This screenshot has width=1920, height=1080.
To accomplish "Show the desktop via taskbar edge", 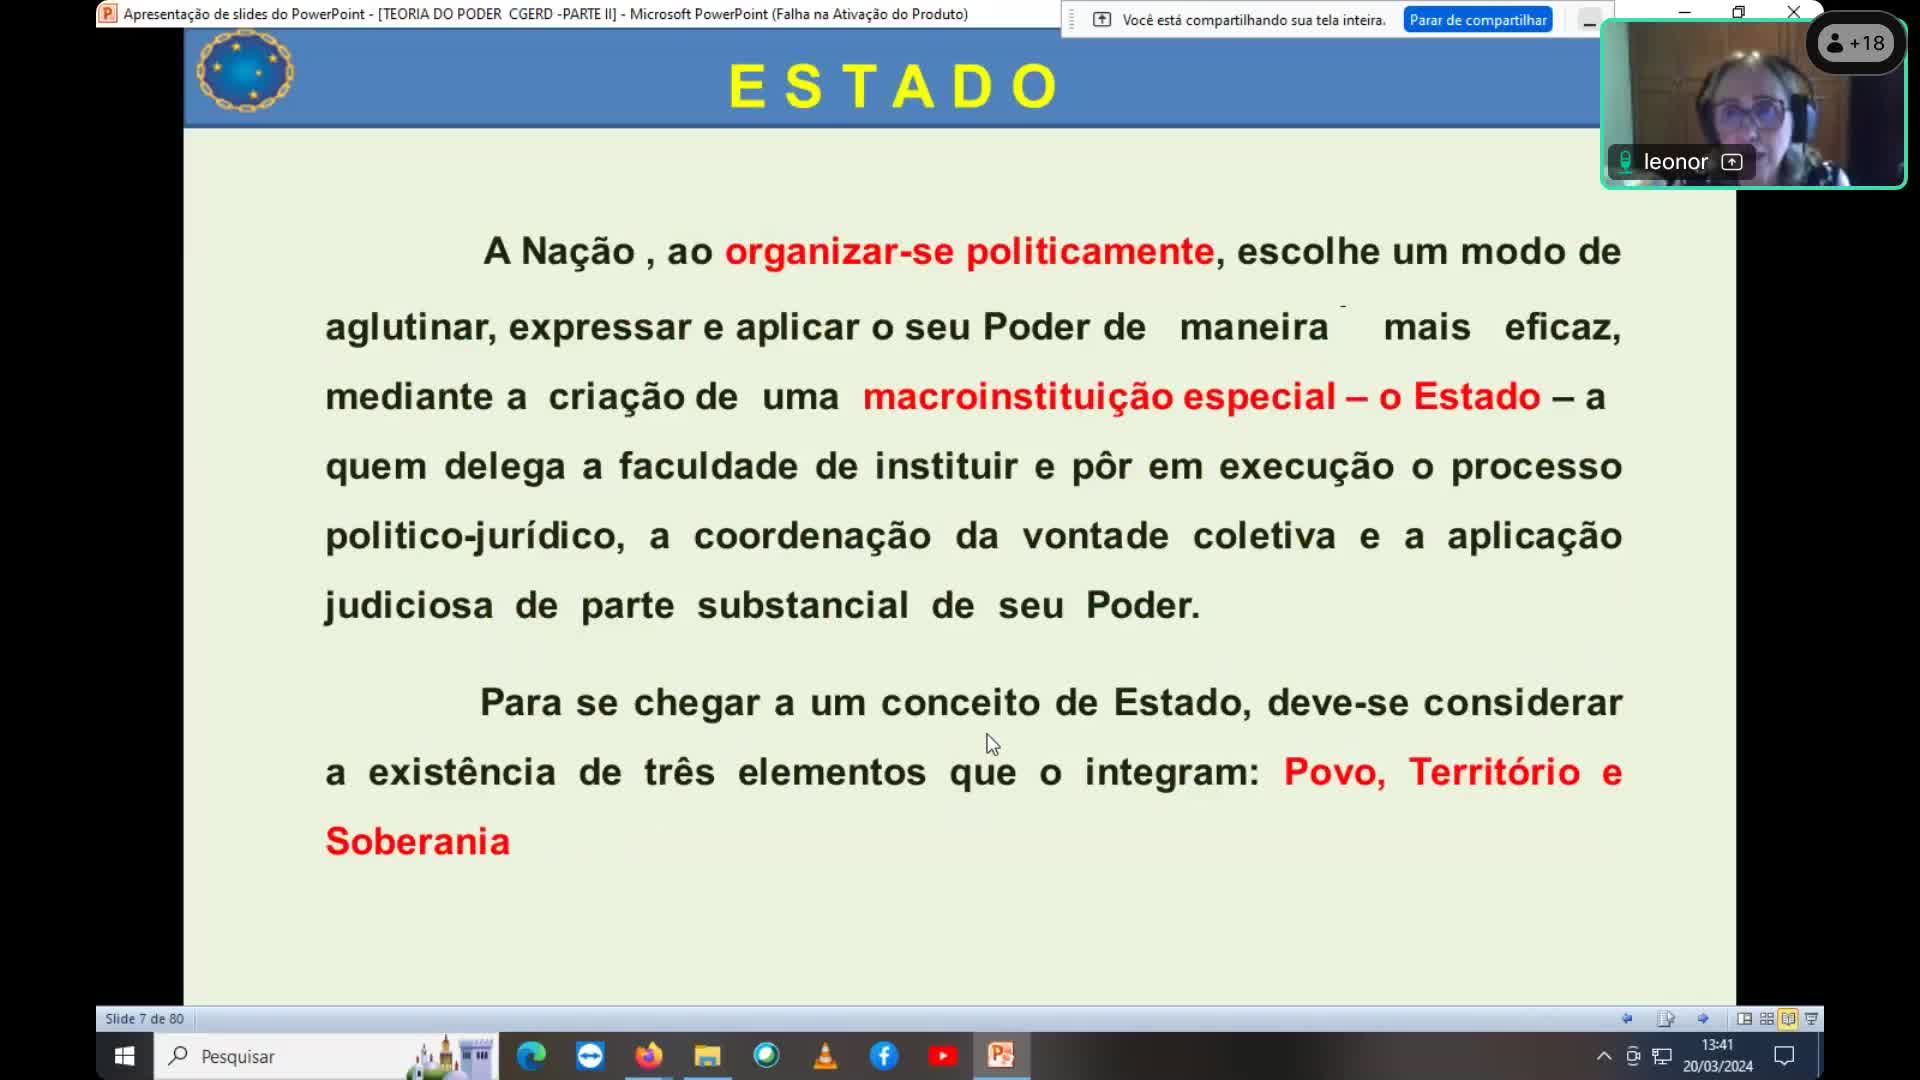I will click(x=1820, y=1056).
